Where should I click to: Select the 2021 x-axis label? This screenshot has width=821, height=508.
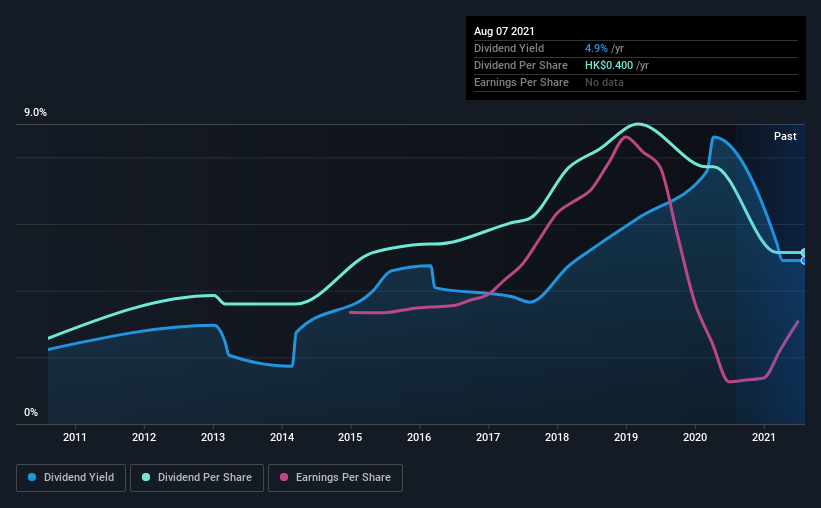coord(763,437)
